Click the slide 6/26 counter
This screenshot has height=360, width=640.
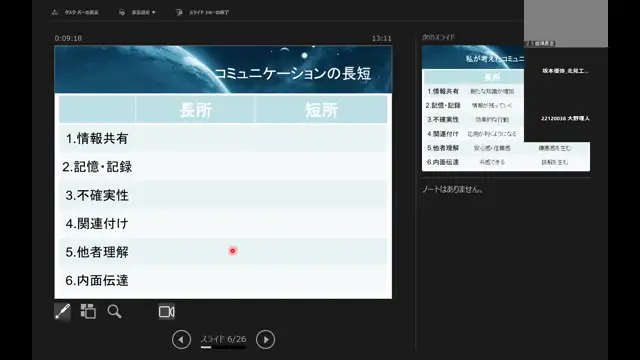tap(223, 339)
